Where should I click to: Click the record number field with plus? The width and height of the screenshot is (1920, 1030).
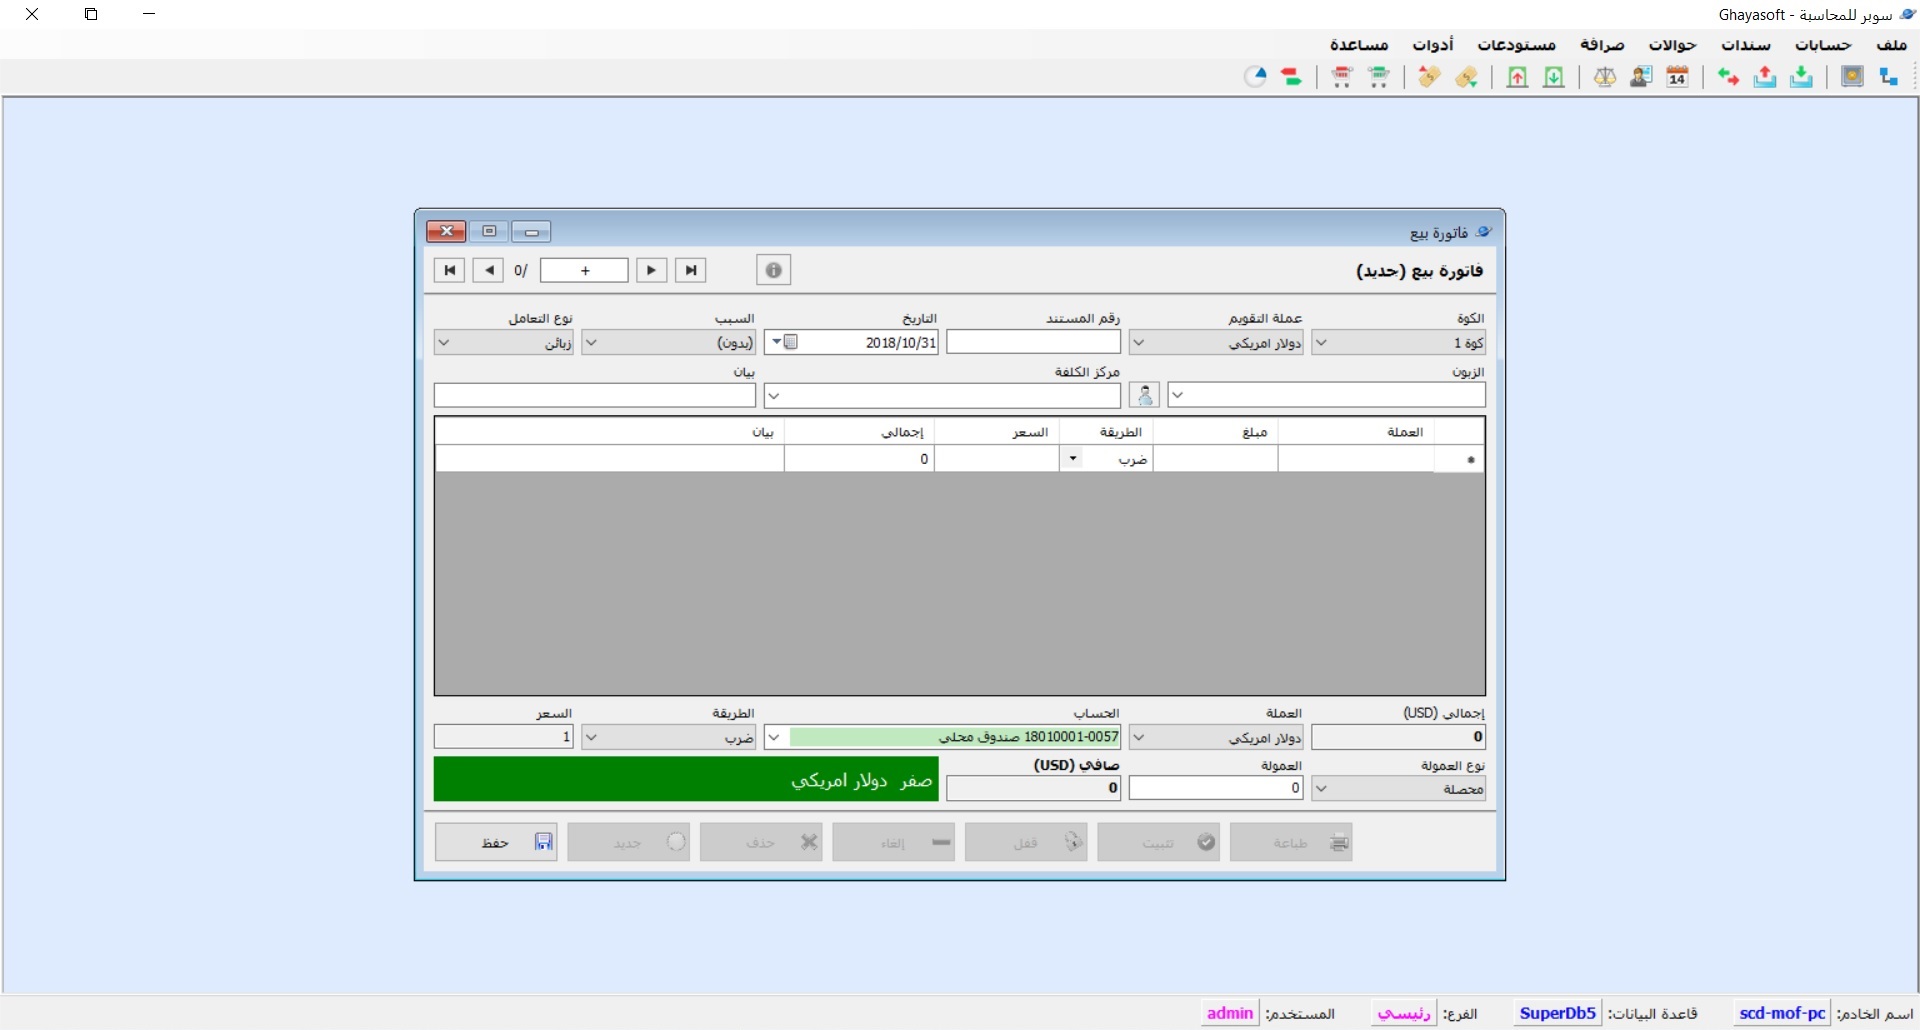585,270
